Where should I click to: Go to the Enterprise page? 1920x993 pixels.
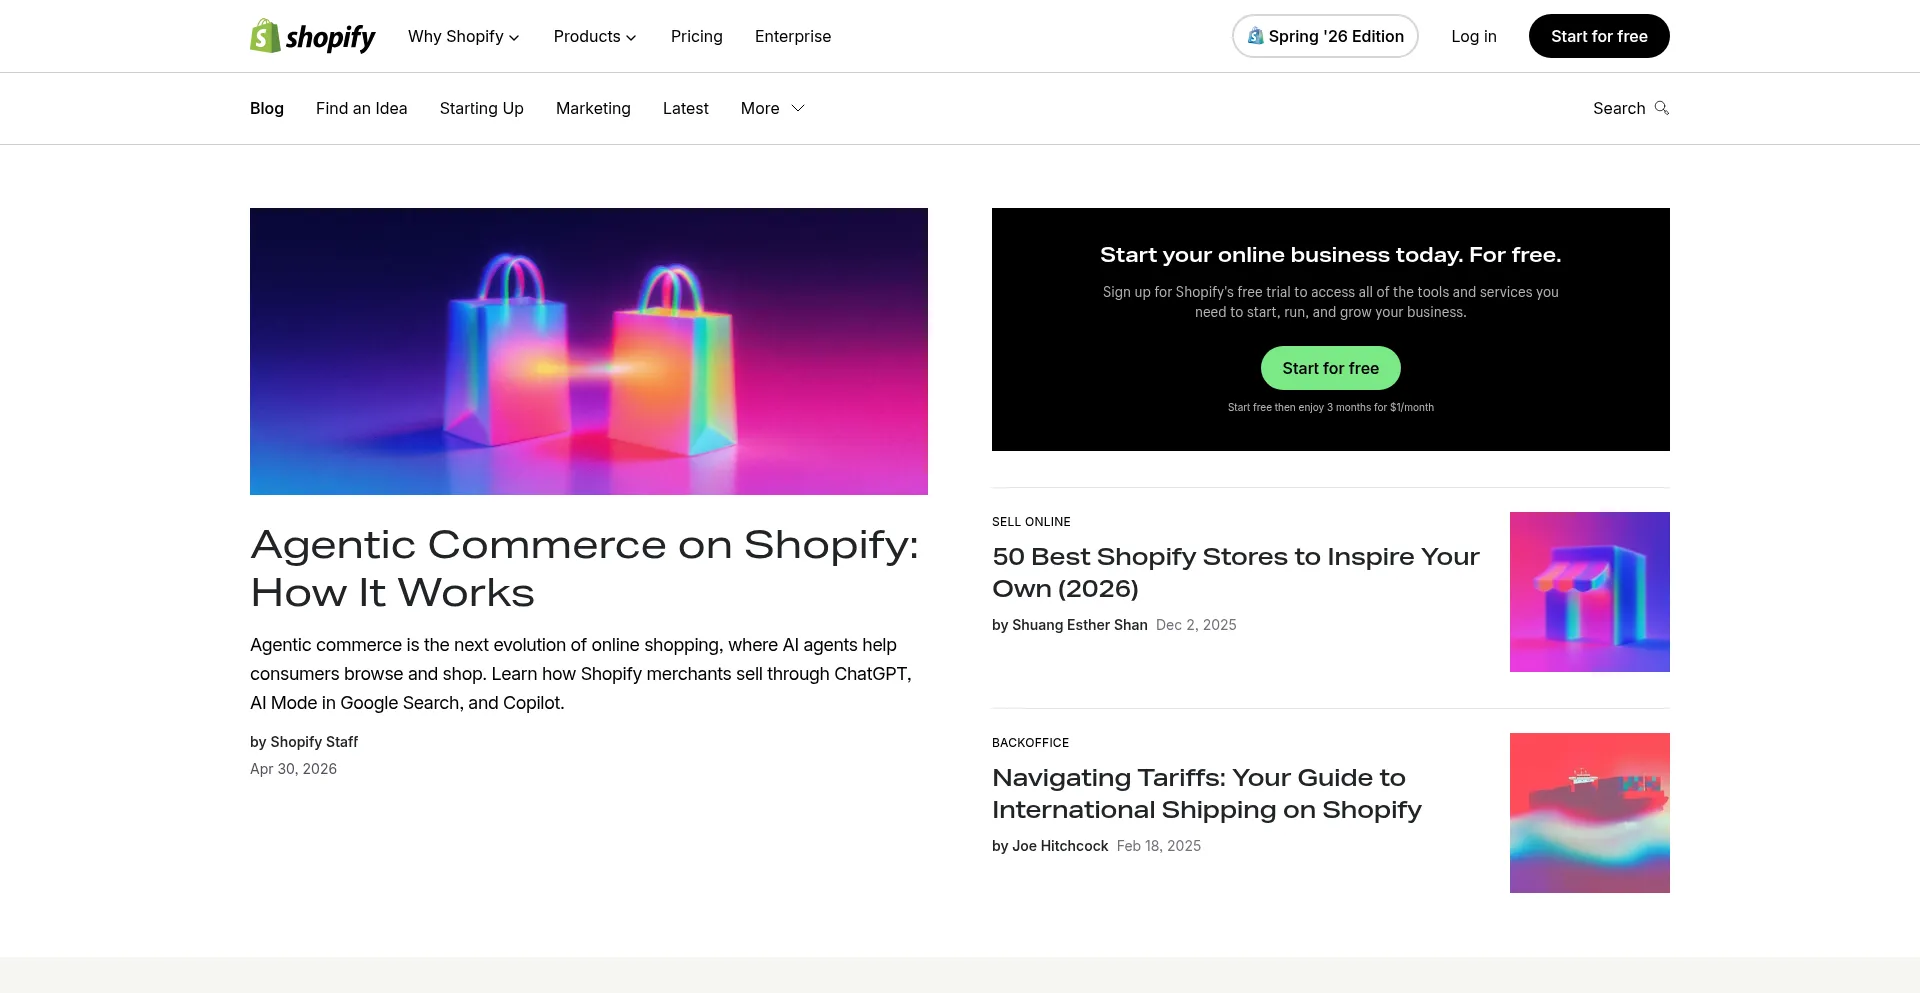click(793, 36)
